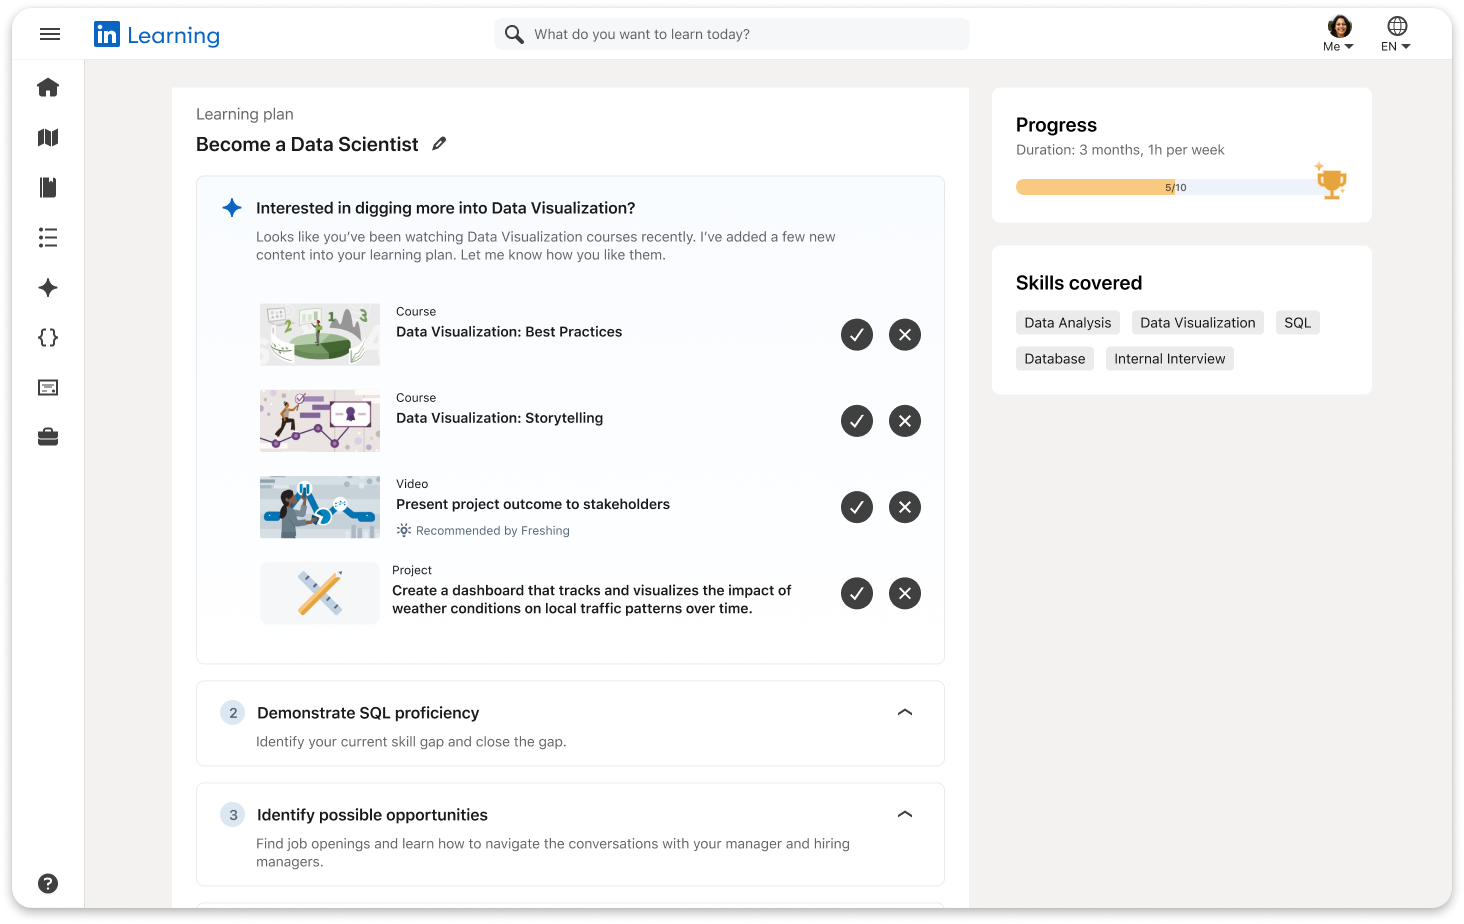Click the search learning input field
The image size is (1464, 924).
pyautogui.click(x=740, y=34)
